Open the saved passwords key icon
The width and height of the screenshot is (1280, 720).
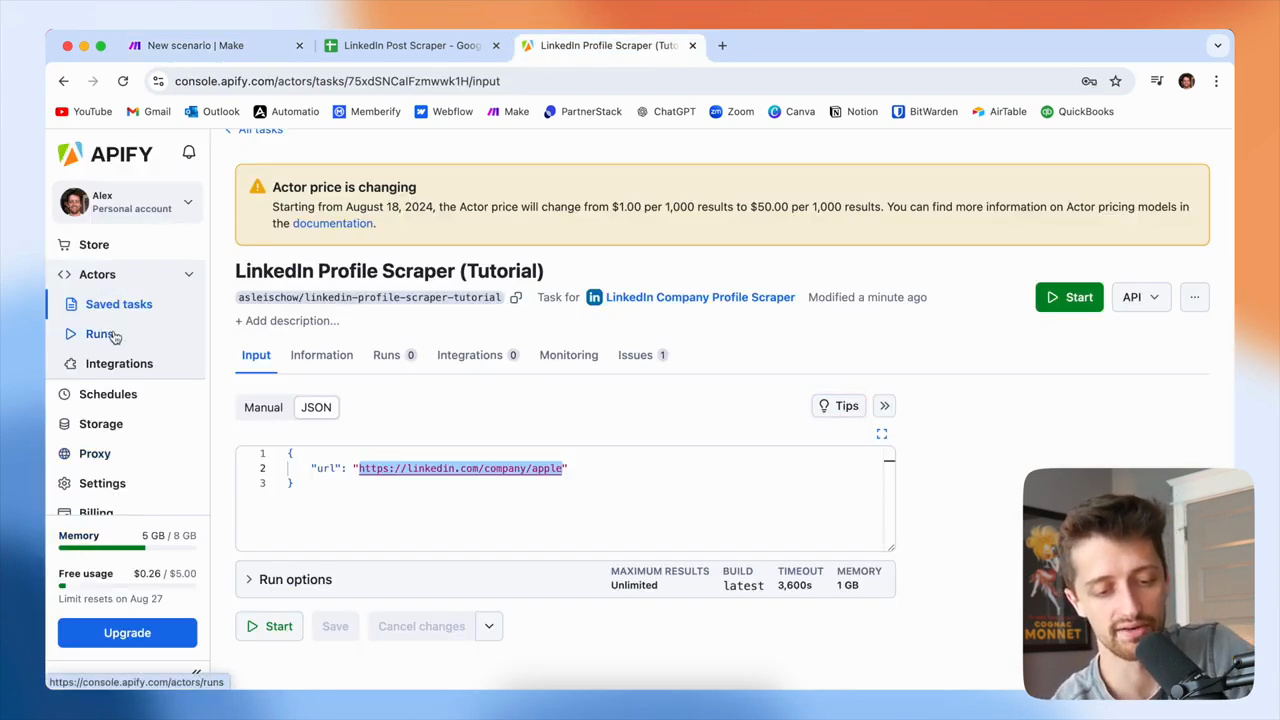[x=1089, y=81]
